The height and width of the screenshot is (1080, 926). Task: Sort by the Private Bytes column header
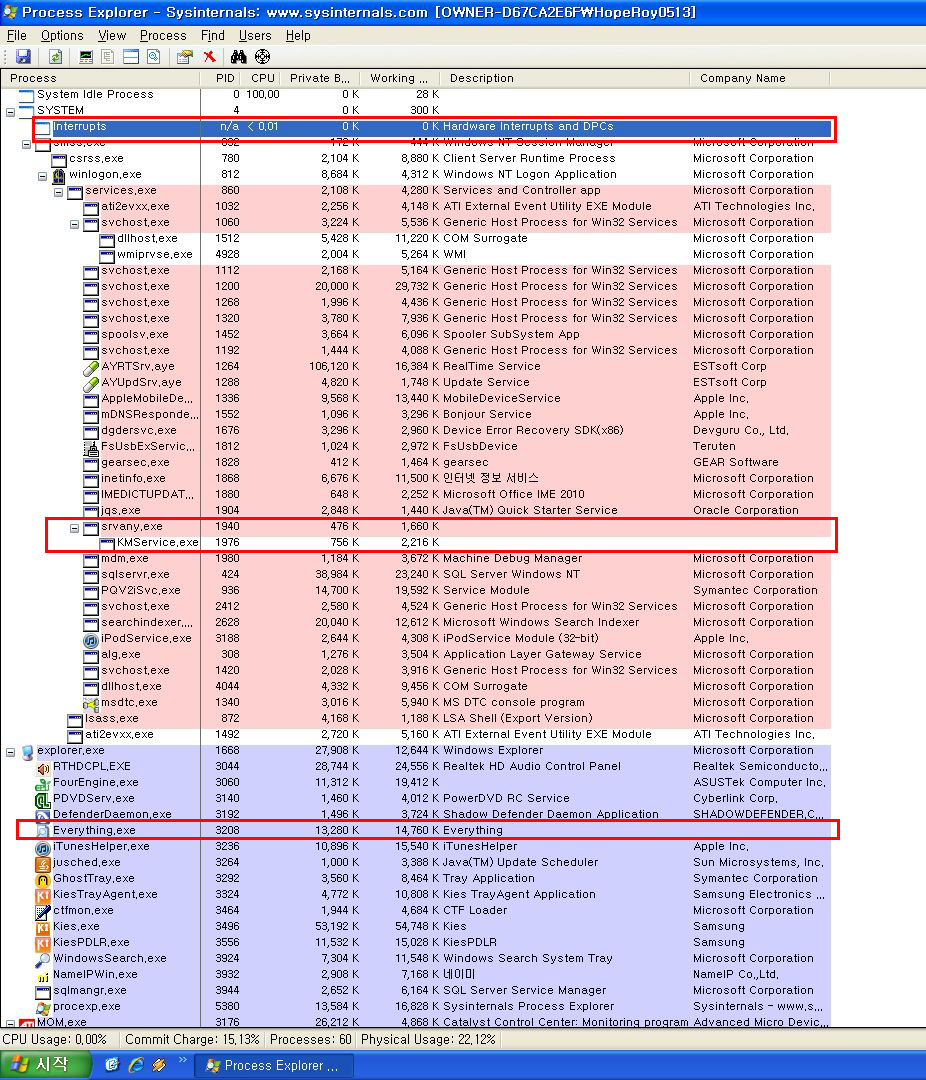coord(320,79)
